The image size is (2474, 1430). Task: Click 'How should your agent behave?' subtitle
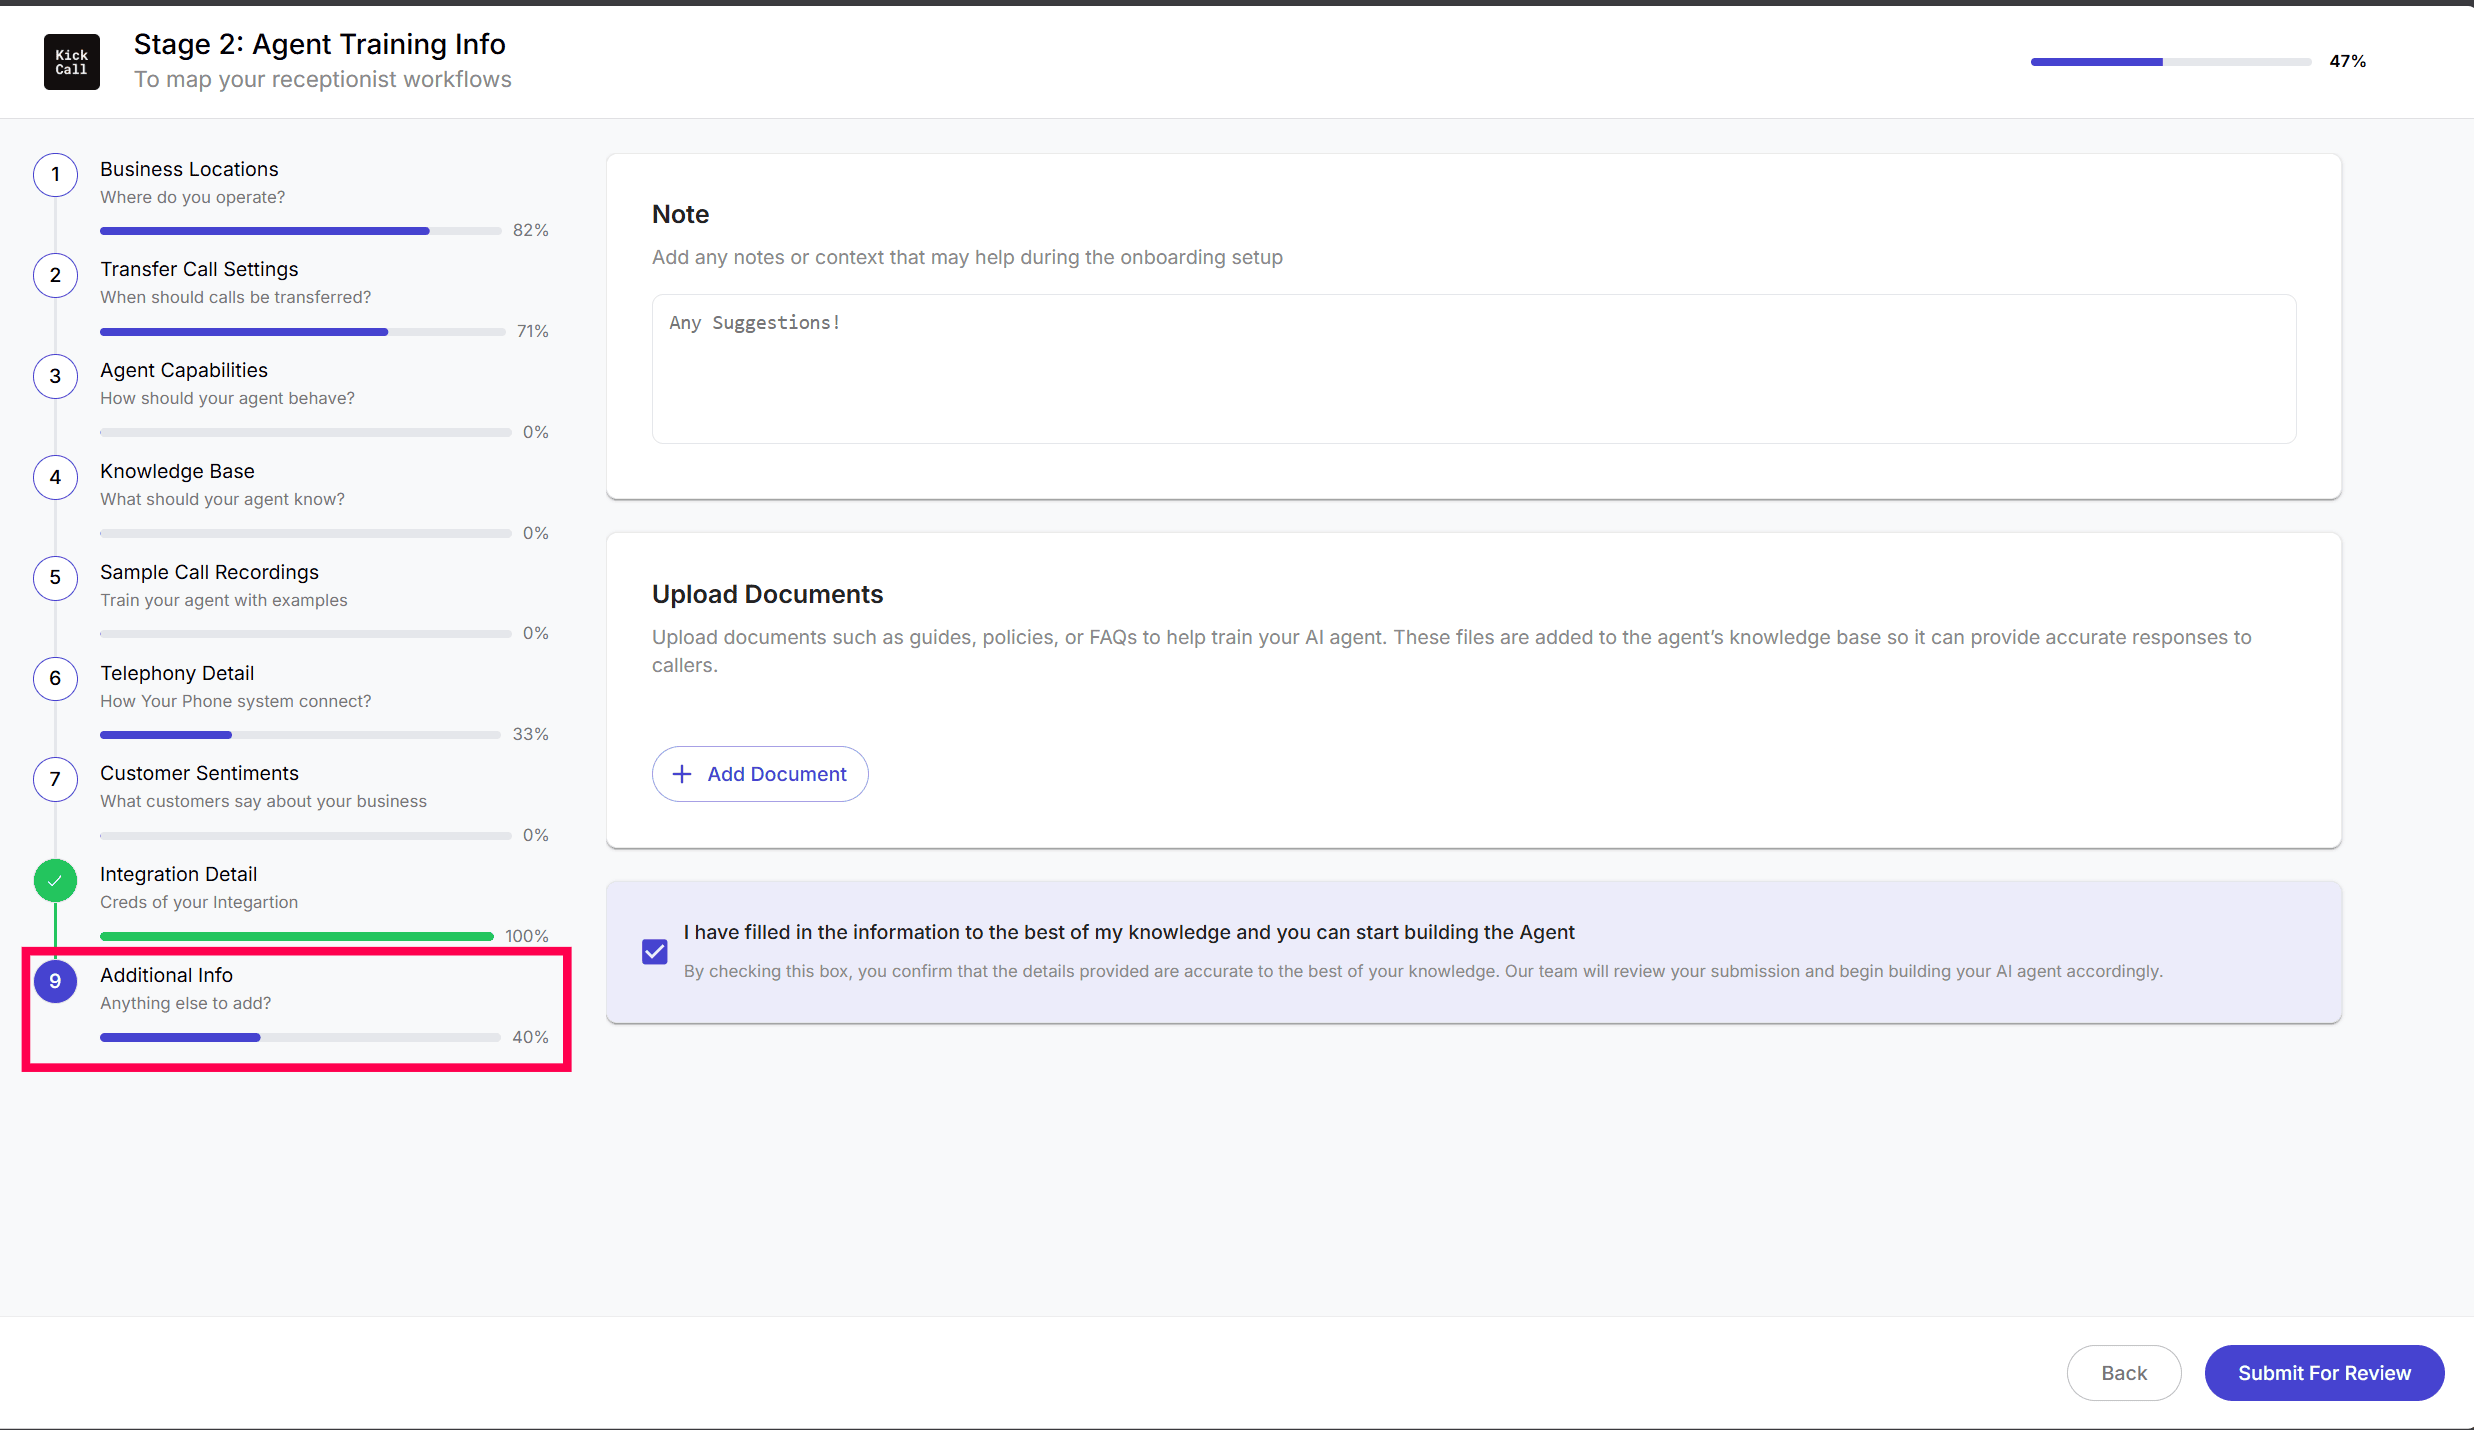tap(227, 398)
